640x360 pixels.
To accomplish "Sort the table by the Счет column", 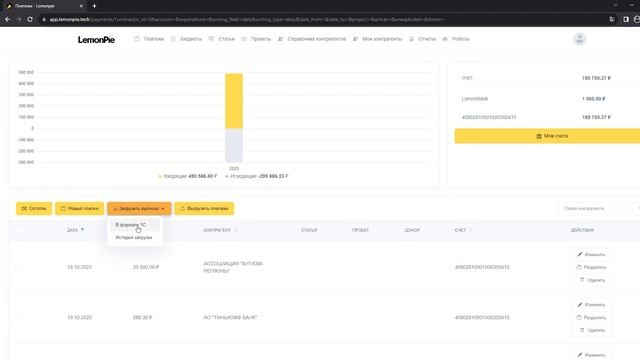I will point(463,230).
